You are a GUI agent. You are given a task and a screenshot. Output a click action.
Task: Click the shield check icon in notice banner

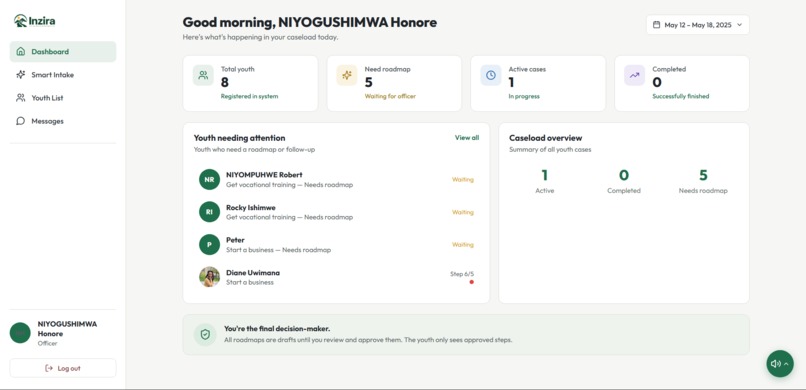205,335
